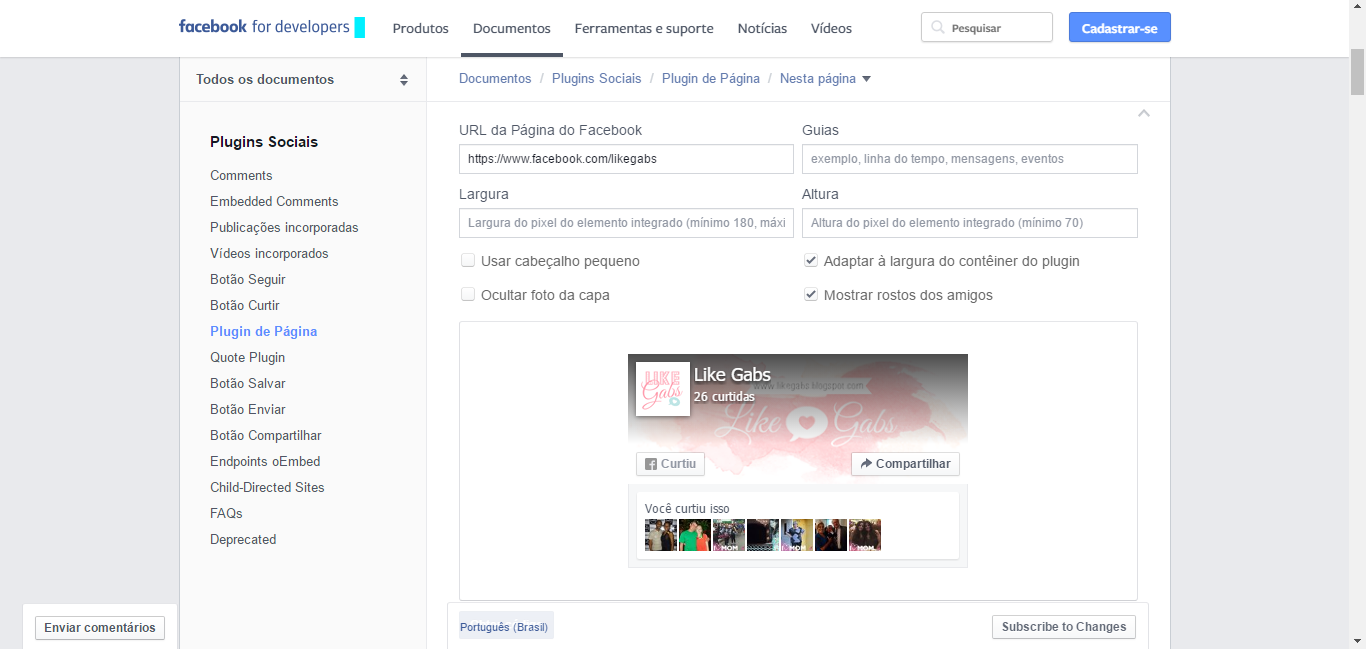Click the Like Gabs page title link
The height and width of the screenshot is (649, 1366).
(x=732, y=375)
